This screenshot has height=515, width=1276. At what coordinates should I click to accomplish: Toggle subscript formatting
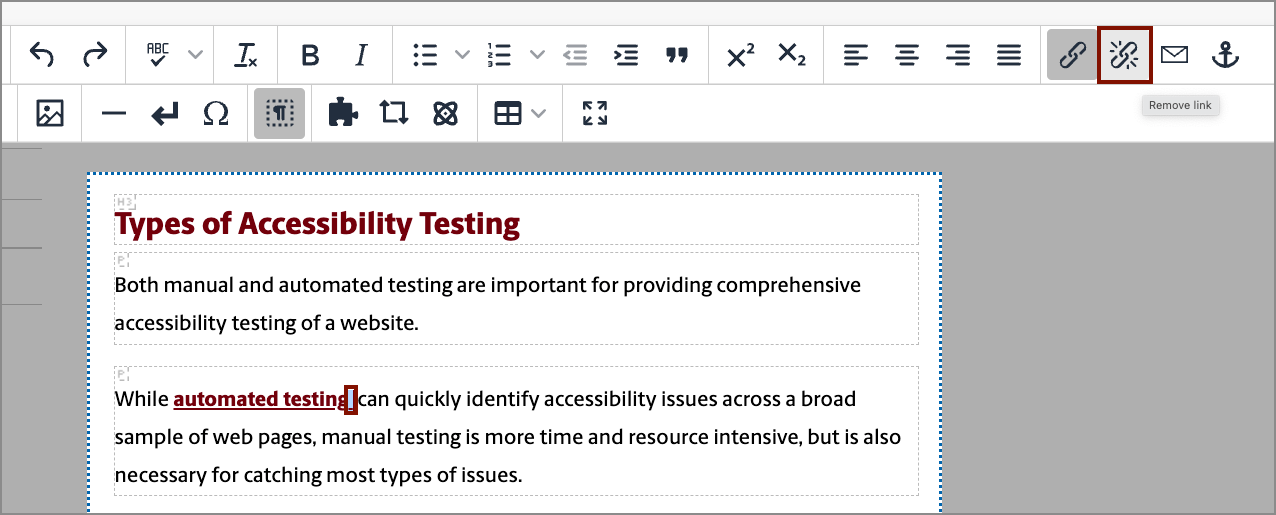pos(792,55)
